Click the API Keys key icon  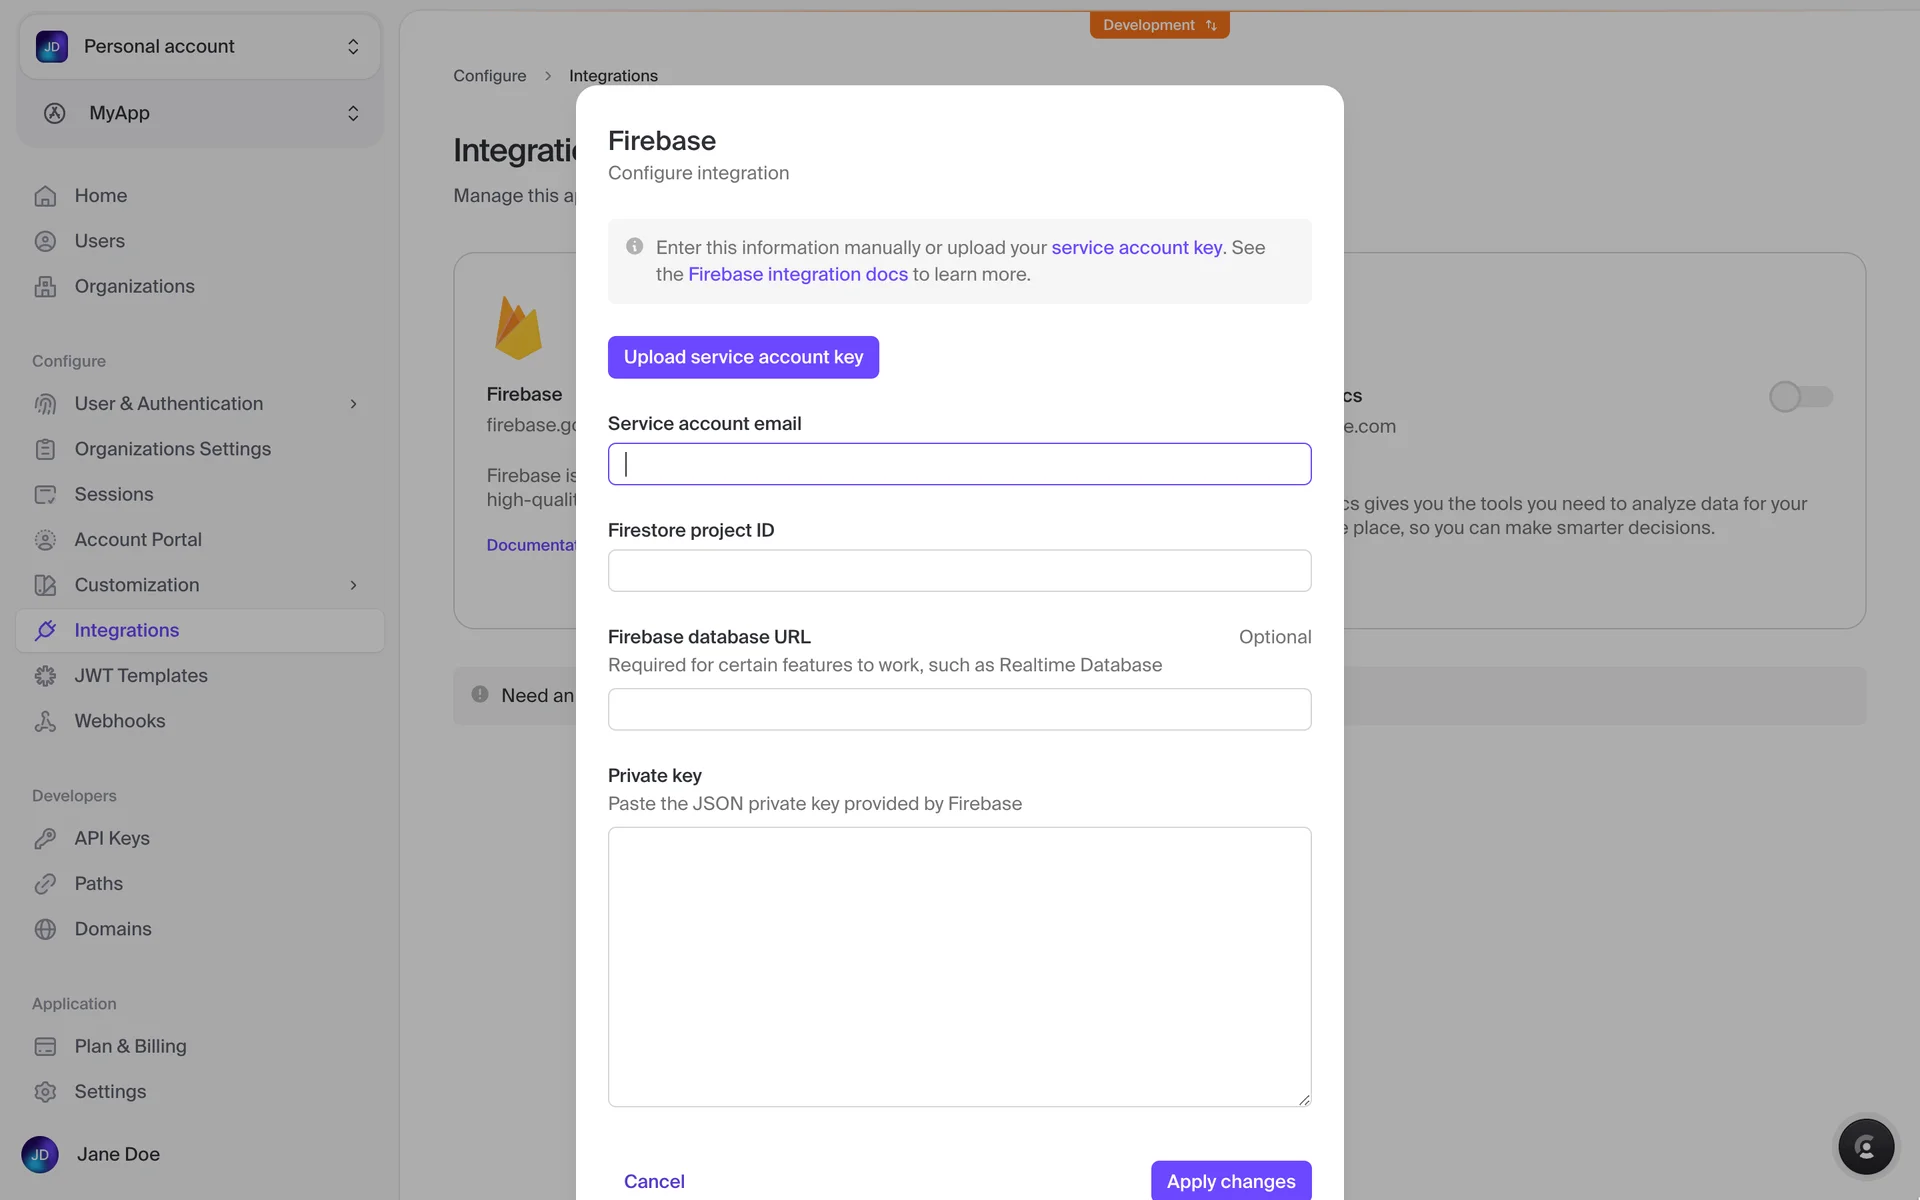click(45, 839)
